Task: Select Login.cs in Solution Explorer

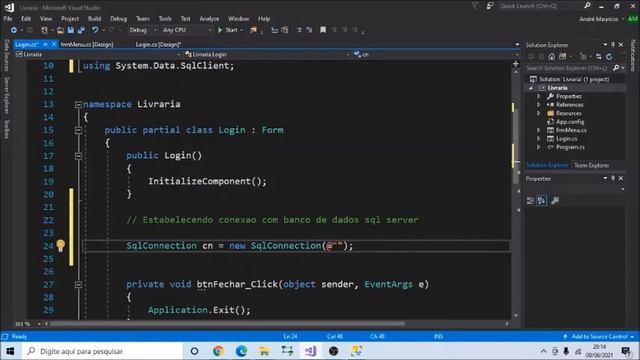Action: [566, 139]
